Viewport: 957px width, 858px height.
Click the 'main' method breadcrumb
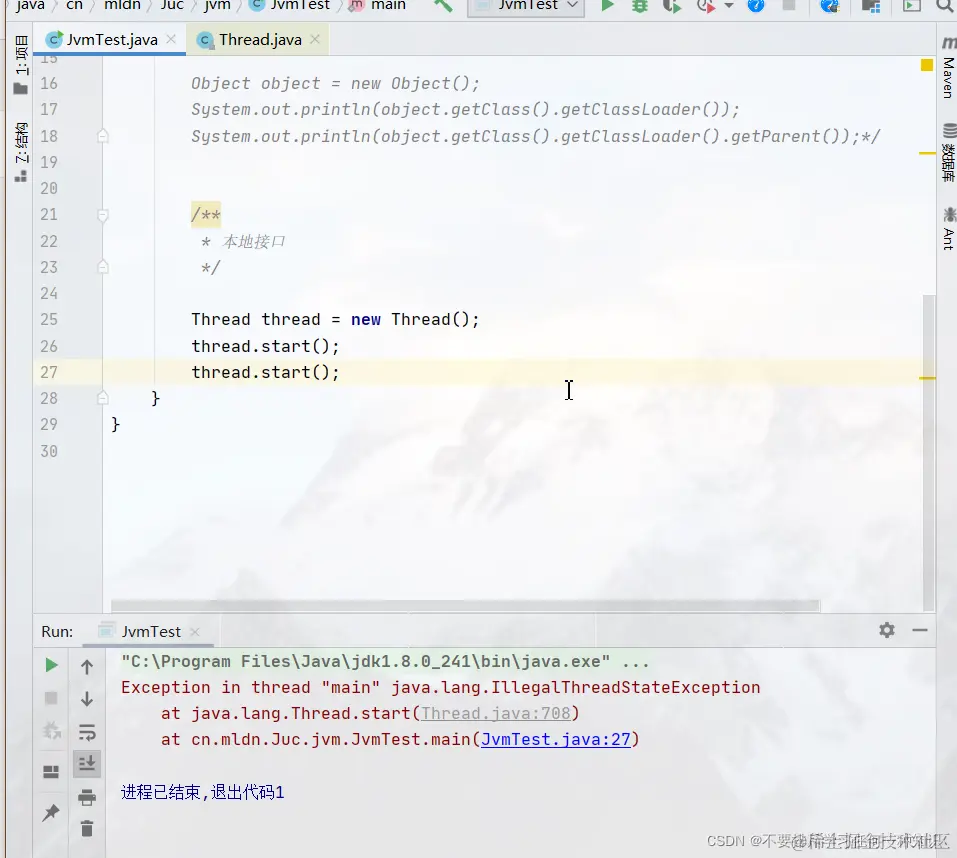(388, 5)
